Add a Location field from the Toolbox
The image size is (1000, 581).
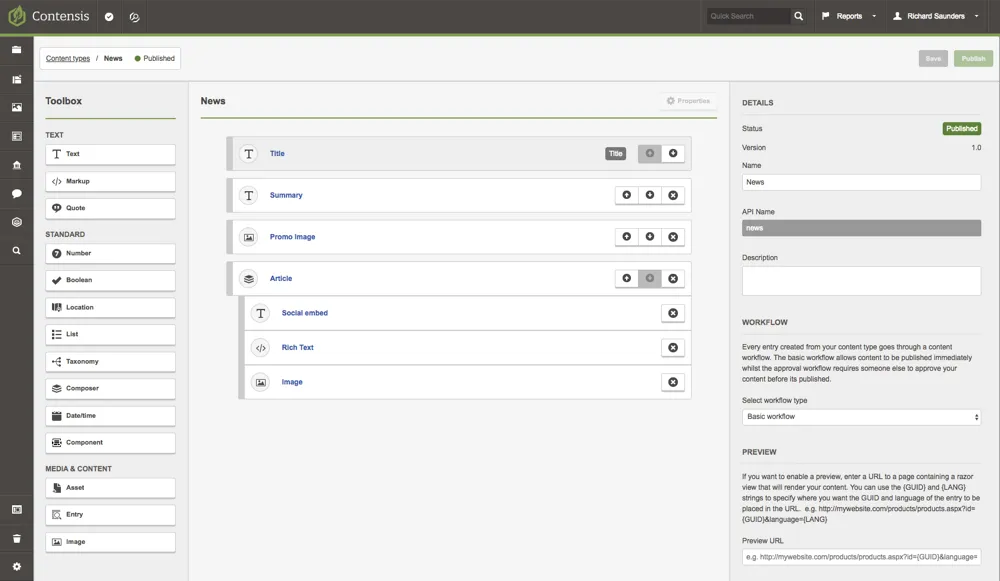tap(110, 307)
